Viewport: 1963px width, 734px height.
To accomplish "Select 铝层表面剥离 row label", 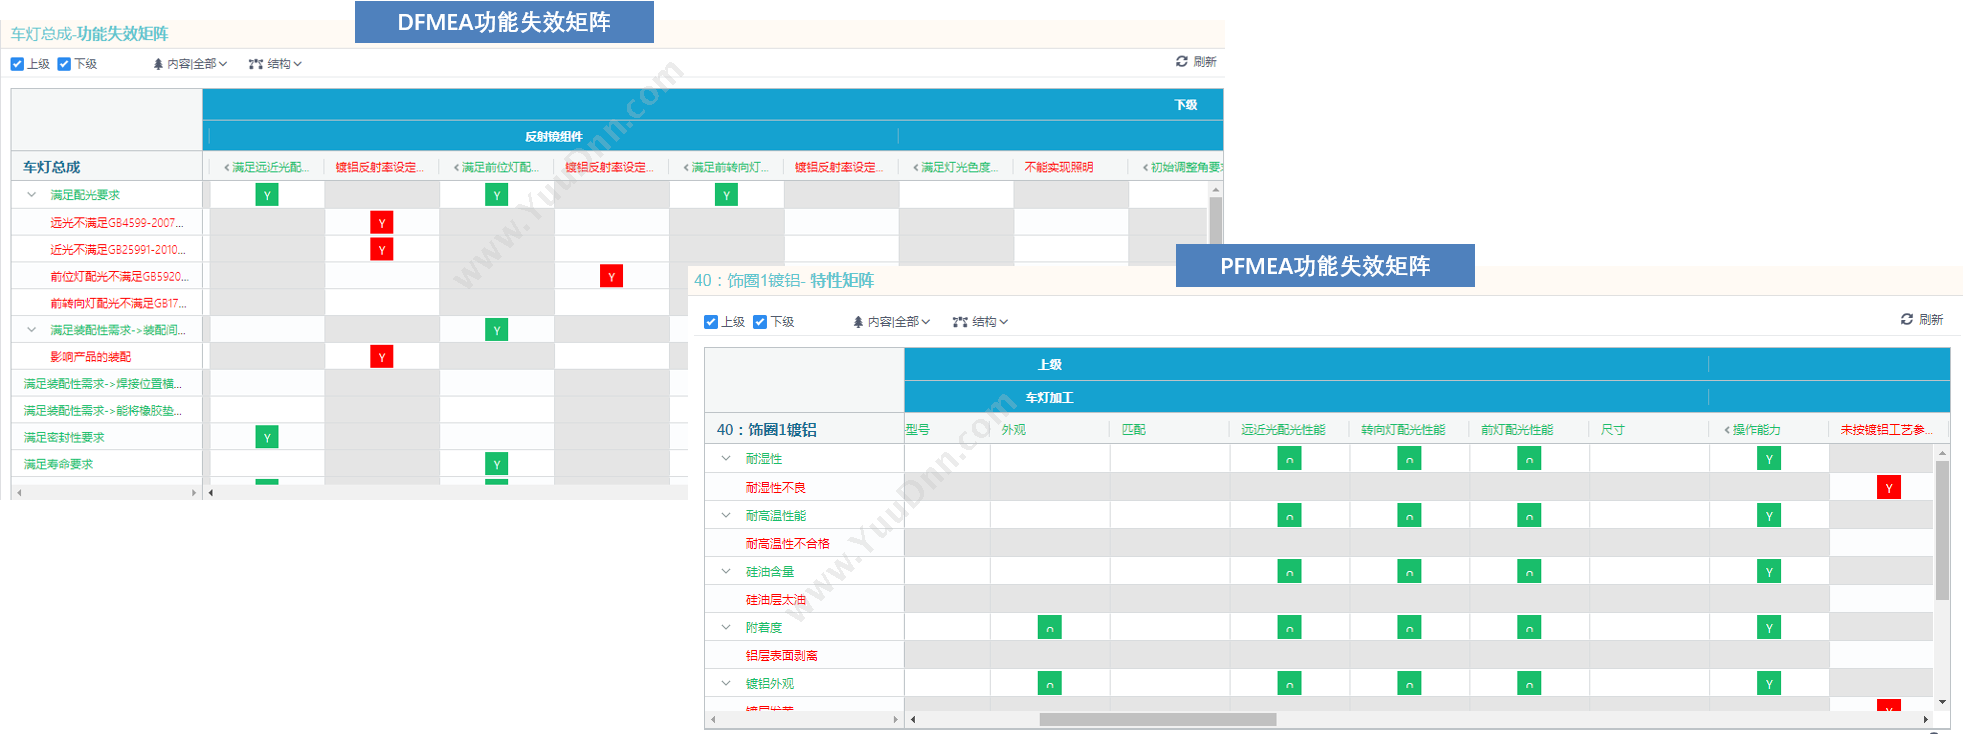I will [x=782, y=656].
